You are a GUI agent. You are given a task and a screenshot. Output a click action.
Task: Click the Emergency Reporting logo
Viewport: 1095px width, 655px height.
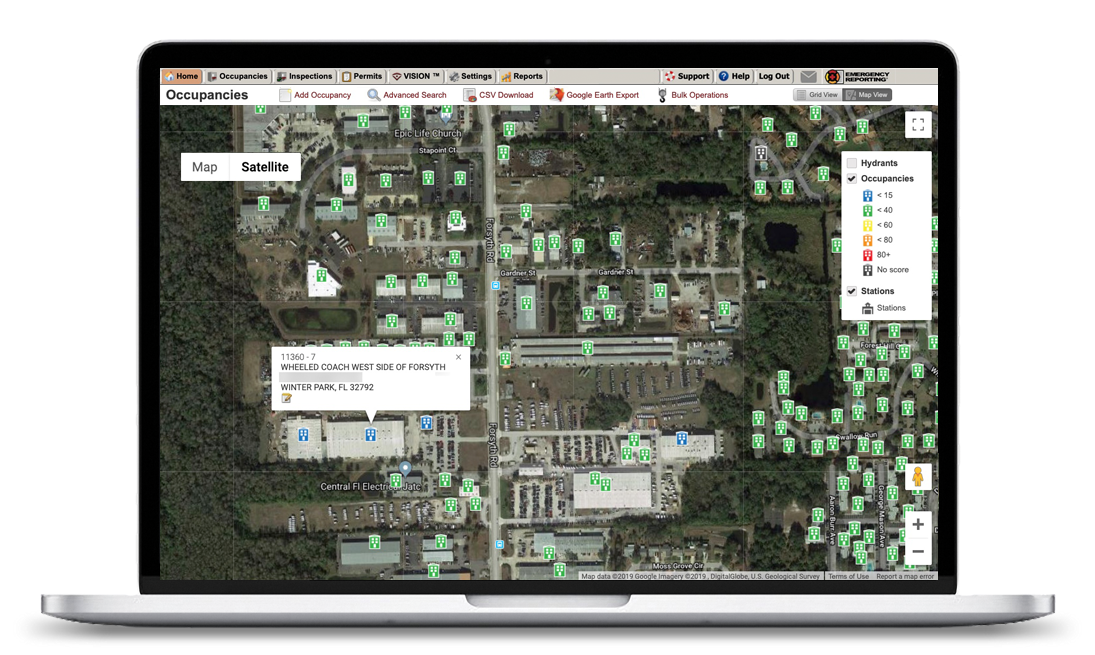(857, 76)
